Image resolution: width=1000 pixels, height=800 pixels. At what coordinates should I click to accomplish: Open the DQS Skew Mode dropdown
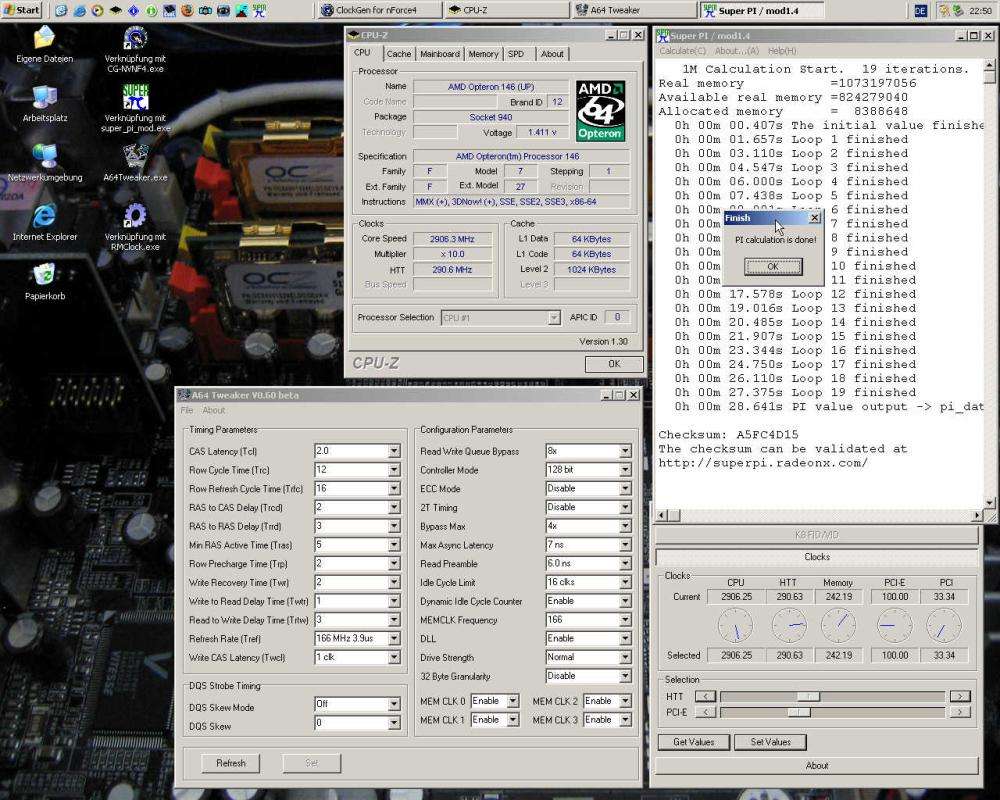393,704
